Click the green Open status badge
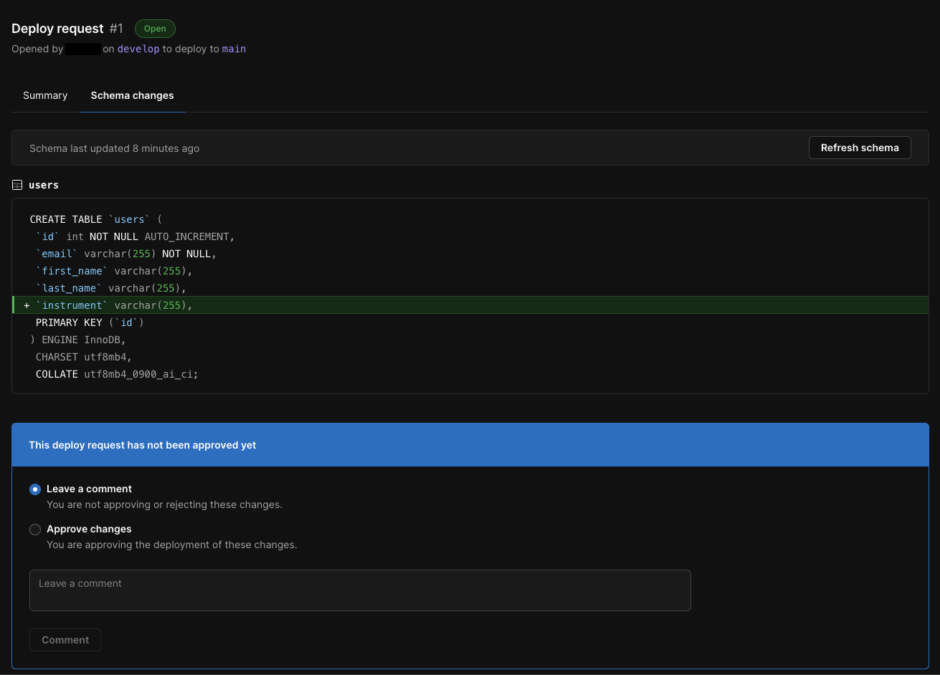This screenshot has width=940, height=675. click(x=154, y=29)
